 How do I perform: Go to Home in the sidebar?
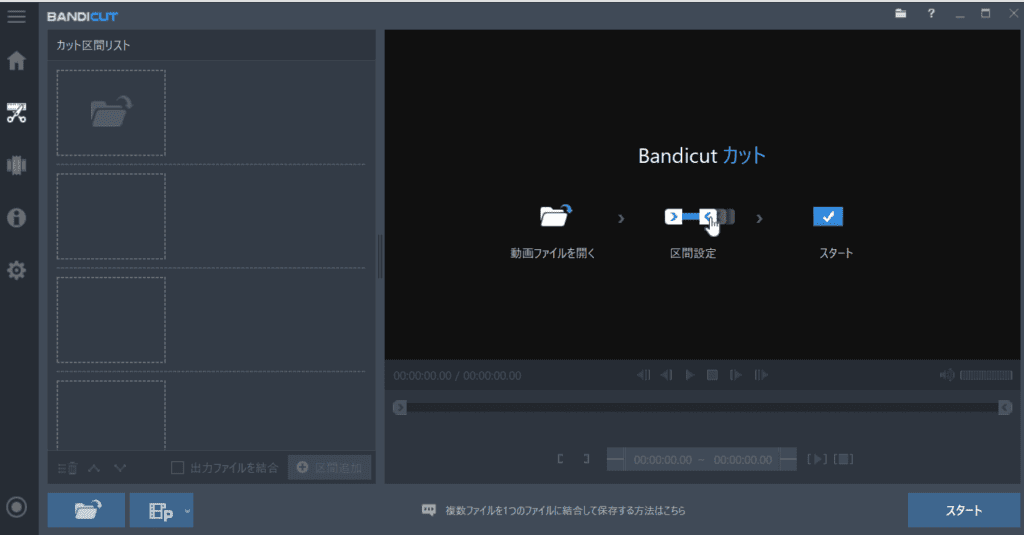[x=16, y=61]
